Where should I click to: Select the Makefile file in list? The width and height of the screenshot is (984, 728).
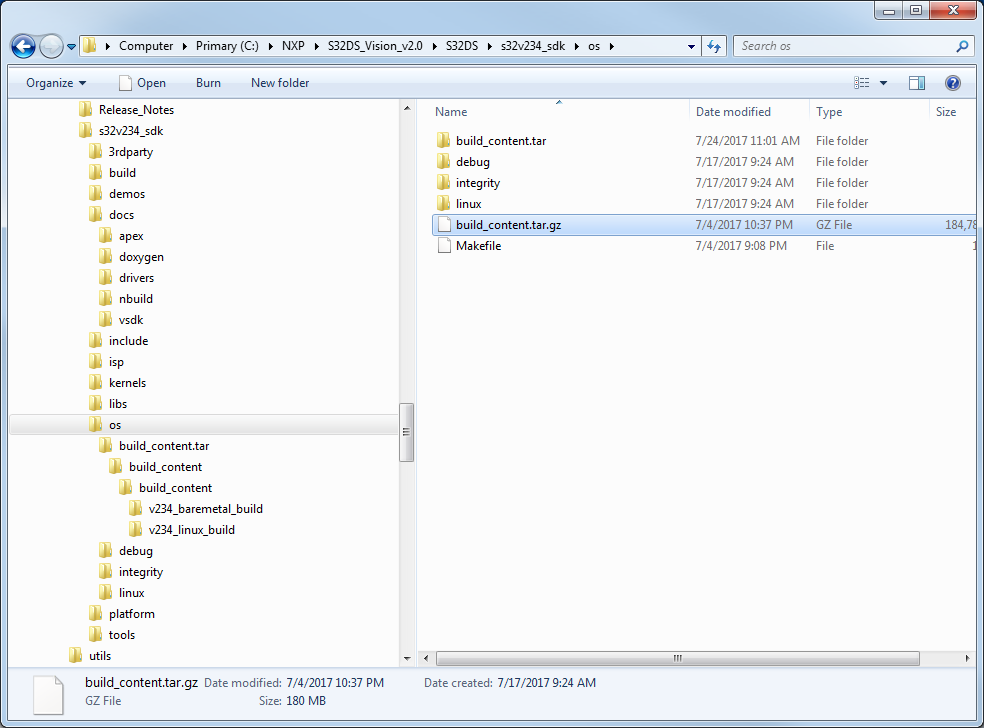478,246
